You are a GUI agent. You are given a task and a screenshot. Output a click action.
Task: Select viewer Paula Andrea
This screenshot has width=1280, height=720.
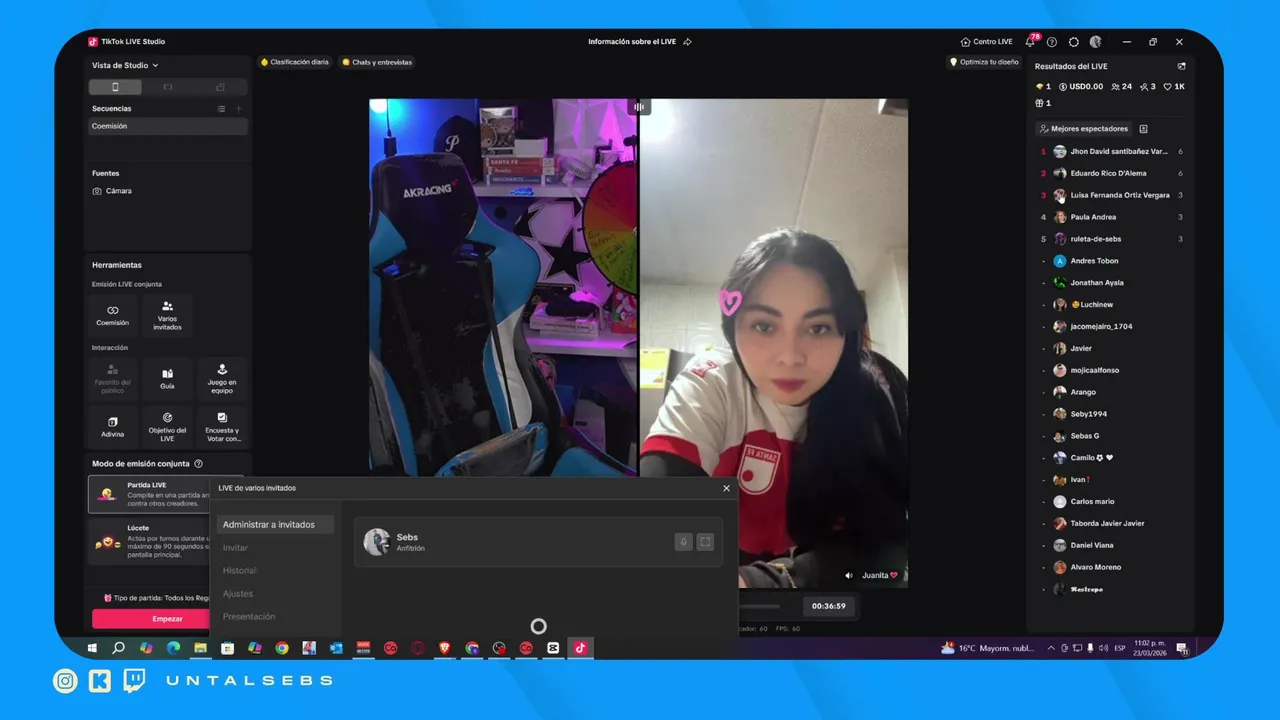[1112, 217]
